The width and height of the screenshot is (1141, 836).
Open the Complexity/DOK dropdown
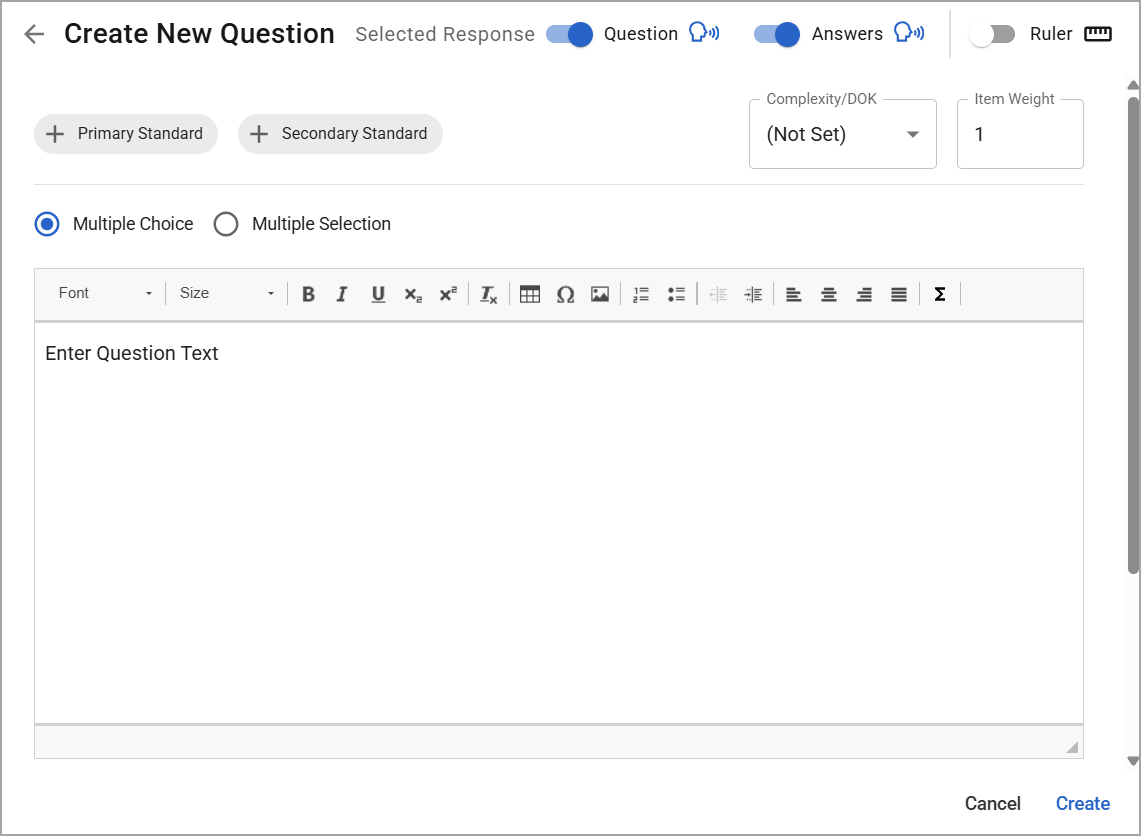point(843,134)
